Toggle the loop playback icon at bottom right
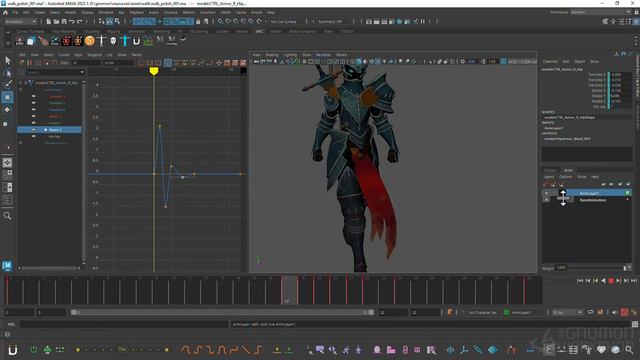The width and height of the screenshot is (640, 360). (x=590, y=312)
